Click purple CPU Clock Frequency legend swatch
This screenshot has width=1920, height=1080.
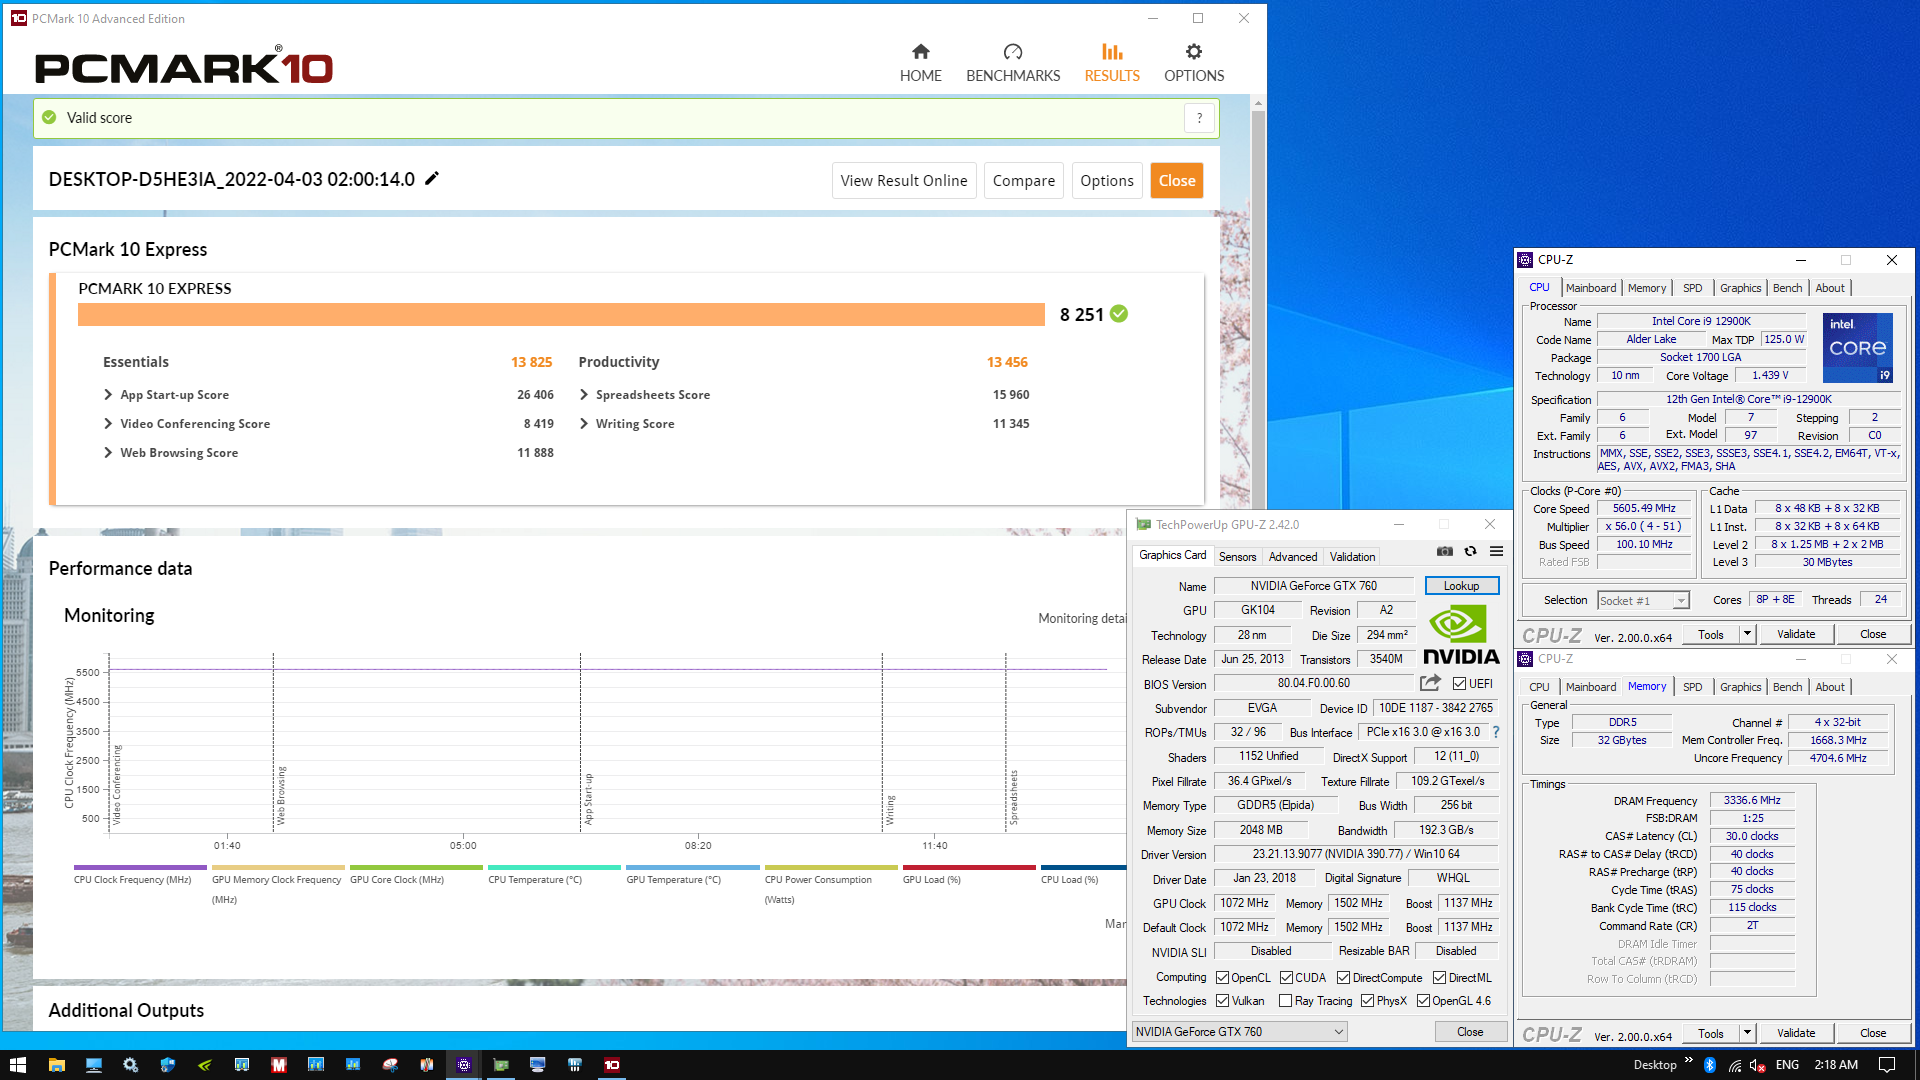pyautogui.click(x=140, y=867)
